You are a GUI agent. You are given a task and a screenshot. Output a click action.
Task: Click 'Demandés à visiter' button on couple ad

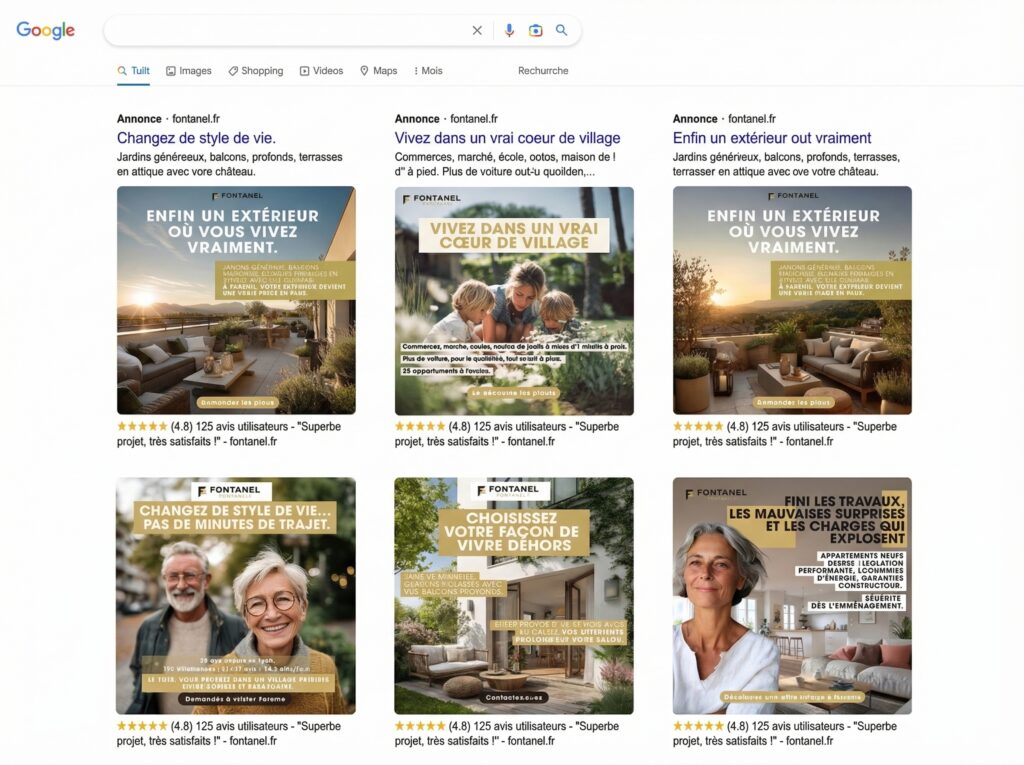[235, 699]
